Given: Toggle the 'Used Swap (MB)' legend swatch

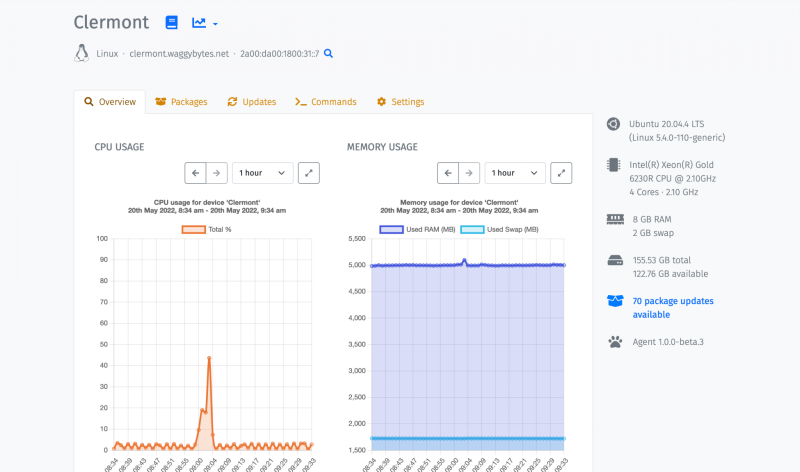Looking at the screenshot, I should click(472, 230).
